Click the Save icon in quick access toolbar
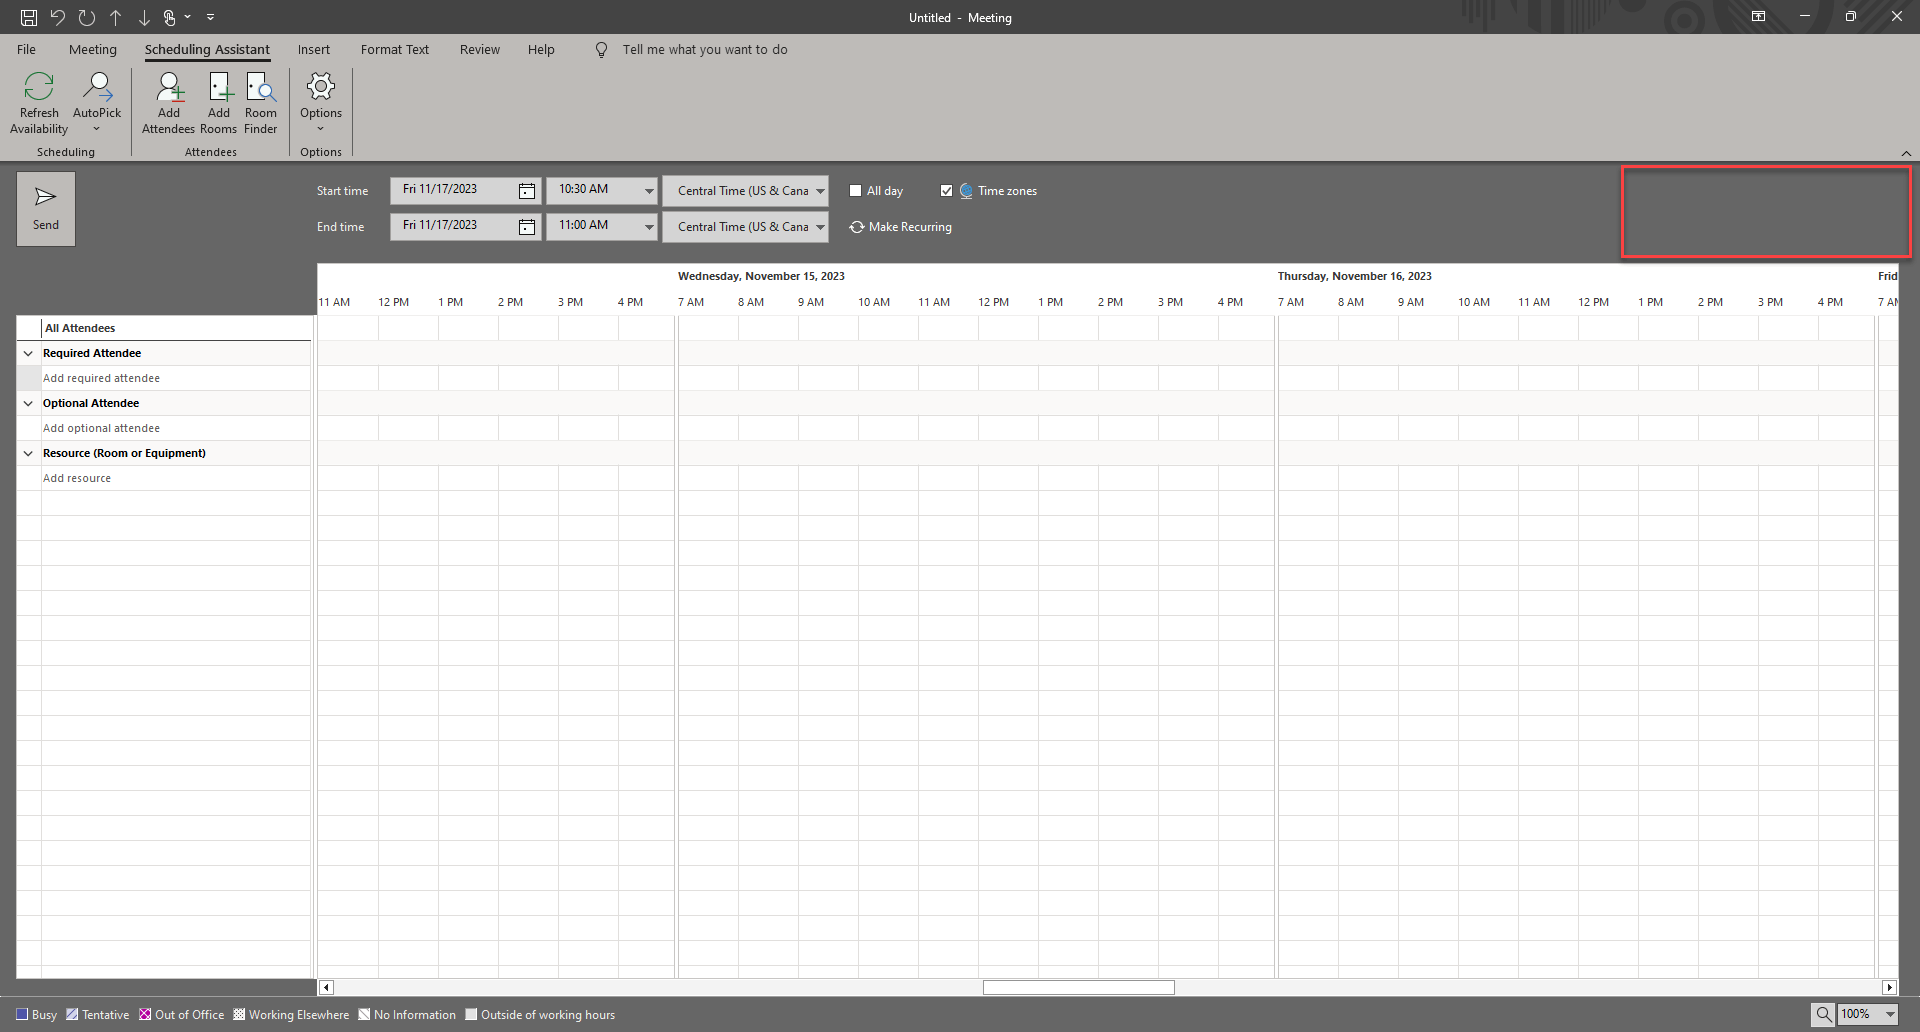Viewport: 1920px width, 1032px height. coord(27,17)
